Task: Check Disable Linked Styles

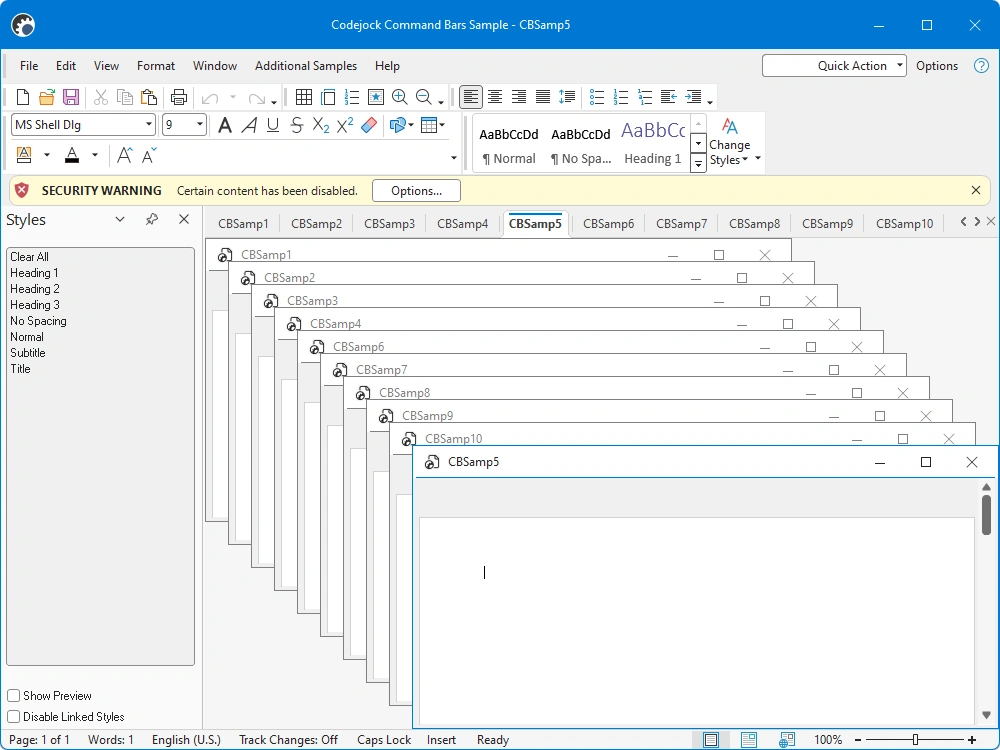Action: (x=13, y=716)
